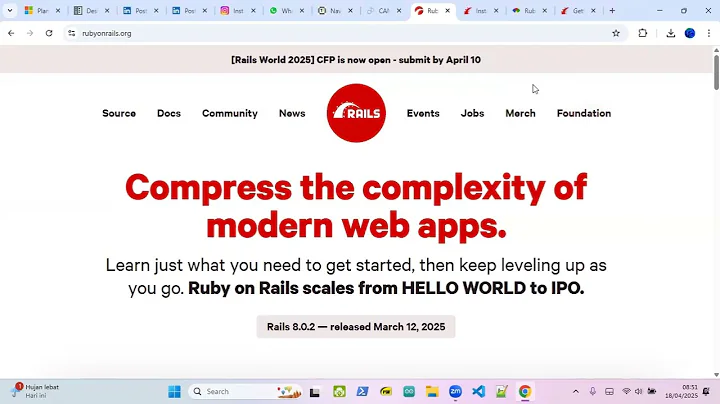Open the Chrome profile avatar
This screenshot has height=404, width=720.
(x=690, y=33)
